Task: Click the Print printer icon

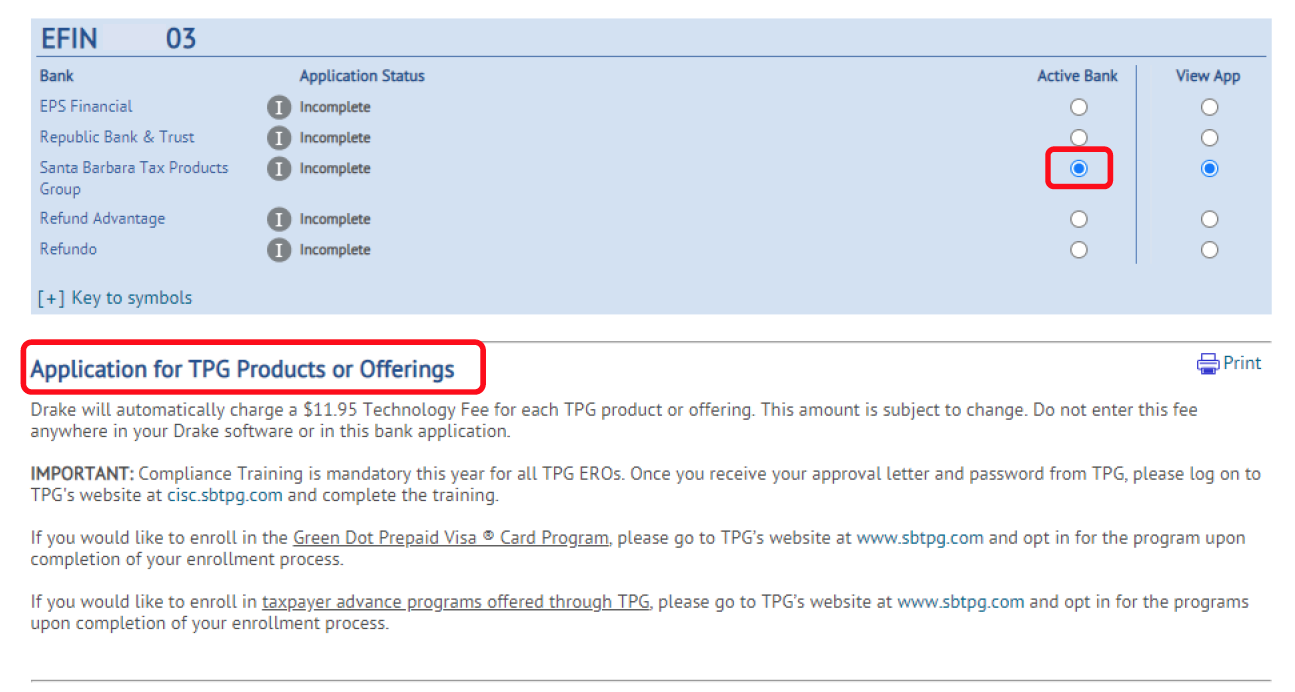Action: tap(1208, 364)
